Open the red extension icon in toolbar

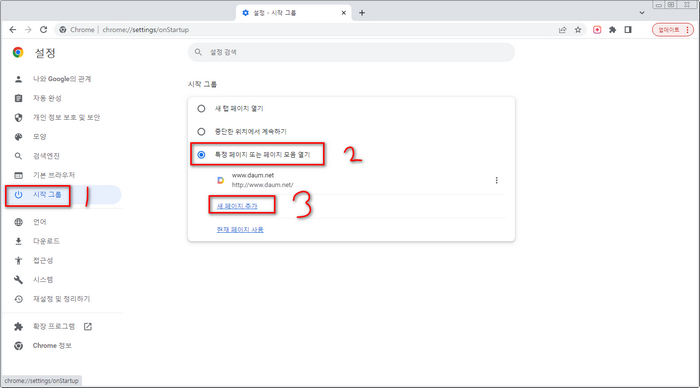(x=597, y=30)
